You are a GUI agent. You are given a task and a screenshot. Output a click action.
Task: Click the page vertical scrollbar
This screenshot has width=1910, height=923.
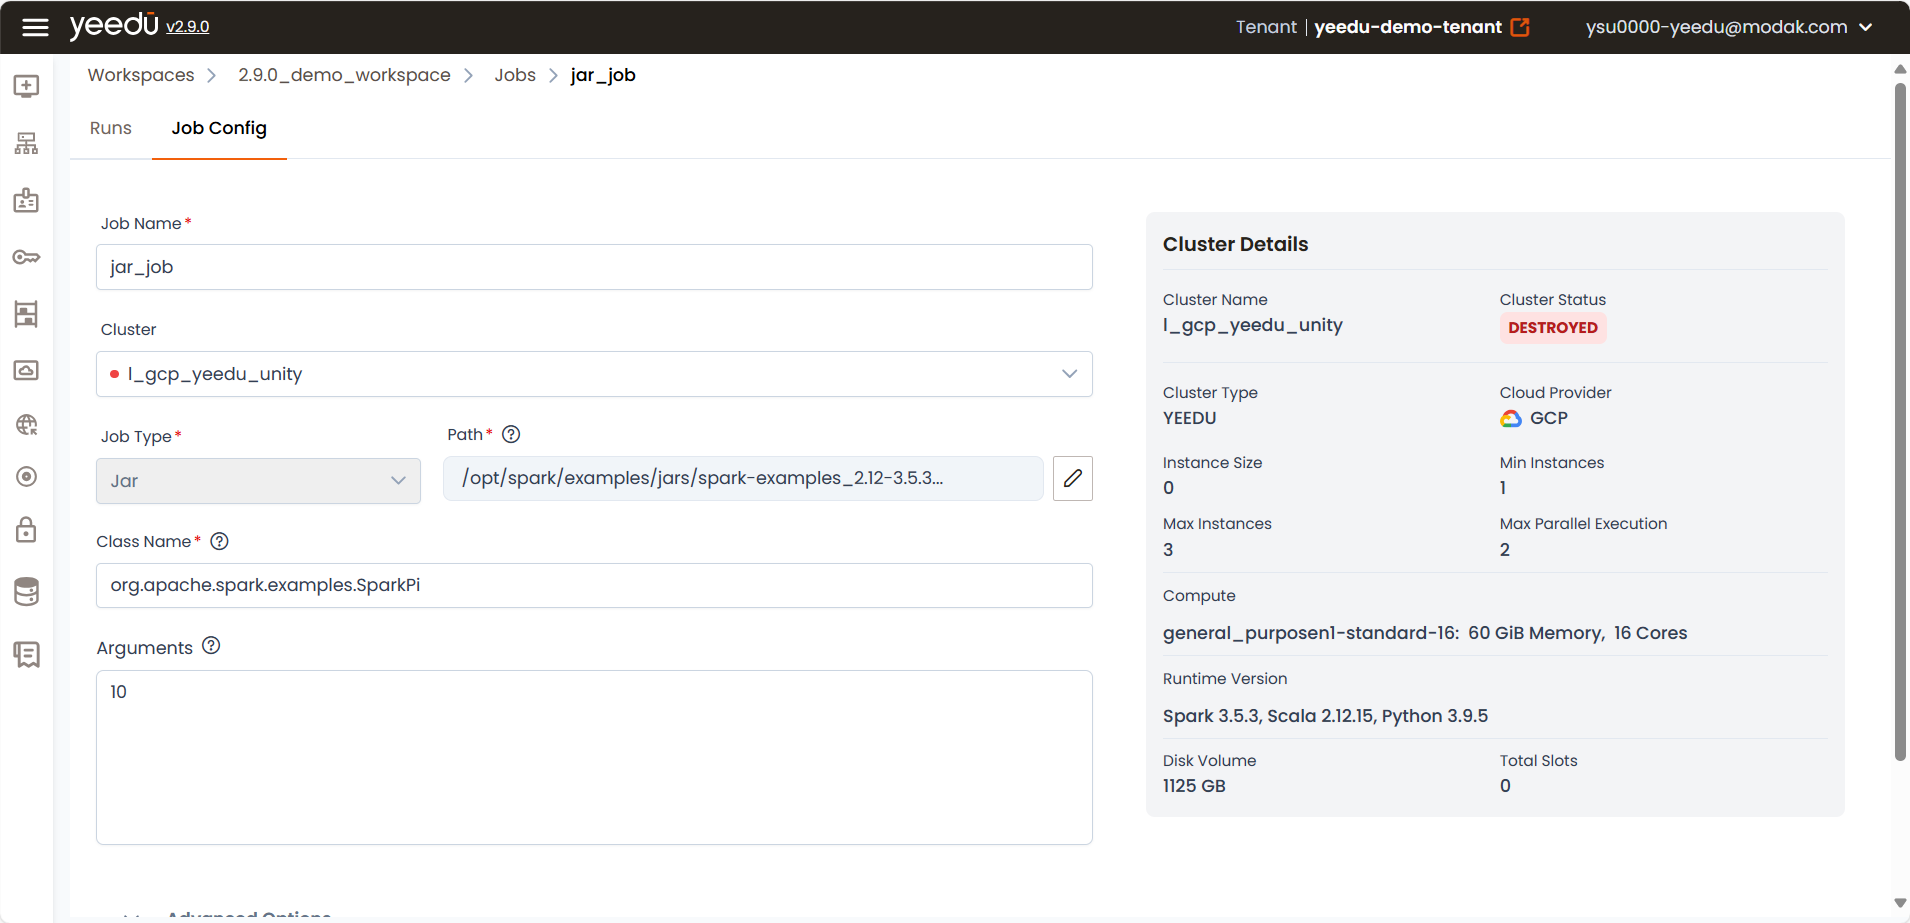[x=1900, y=420]
